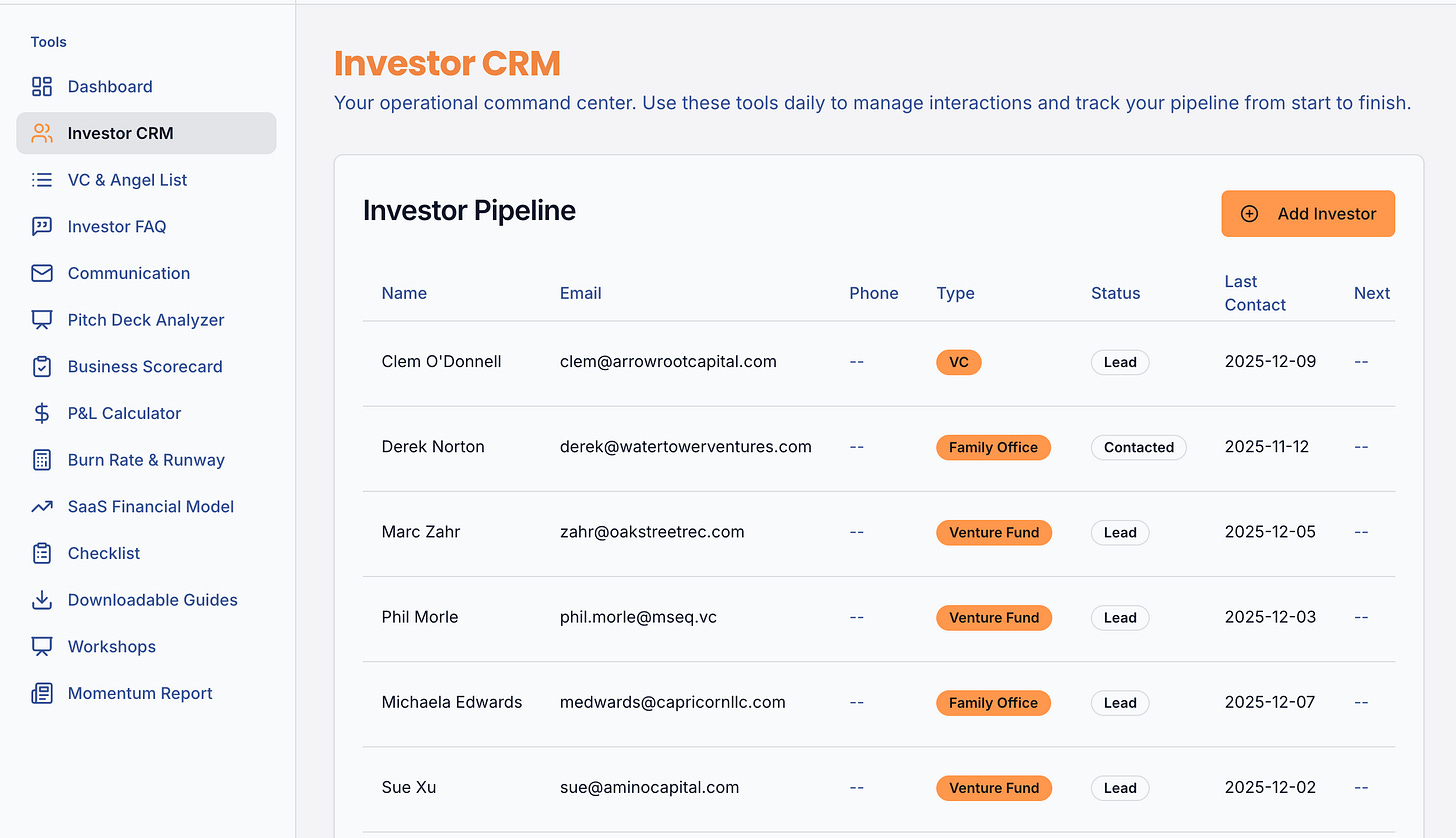The width and height of the screenshot is (1456, 838).
Task: Click the P&L Calculator dollar icon
Action: pos(41,413)
